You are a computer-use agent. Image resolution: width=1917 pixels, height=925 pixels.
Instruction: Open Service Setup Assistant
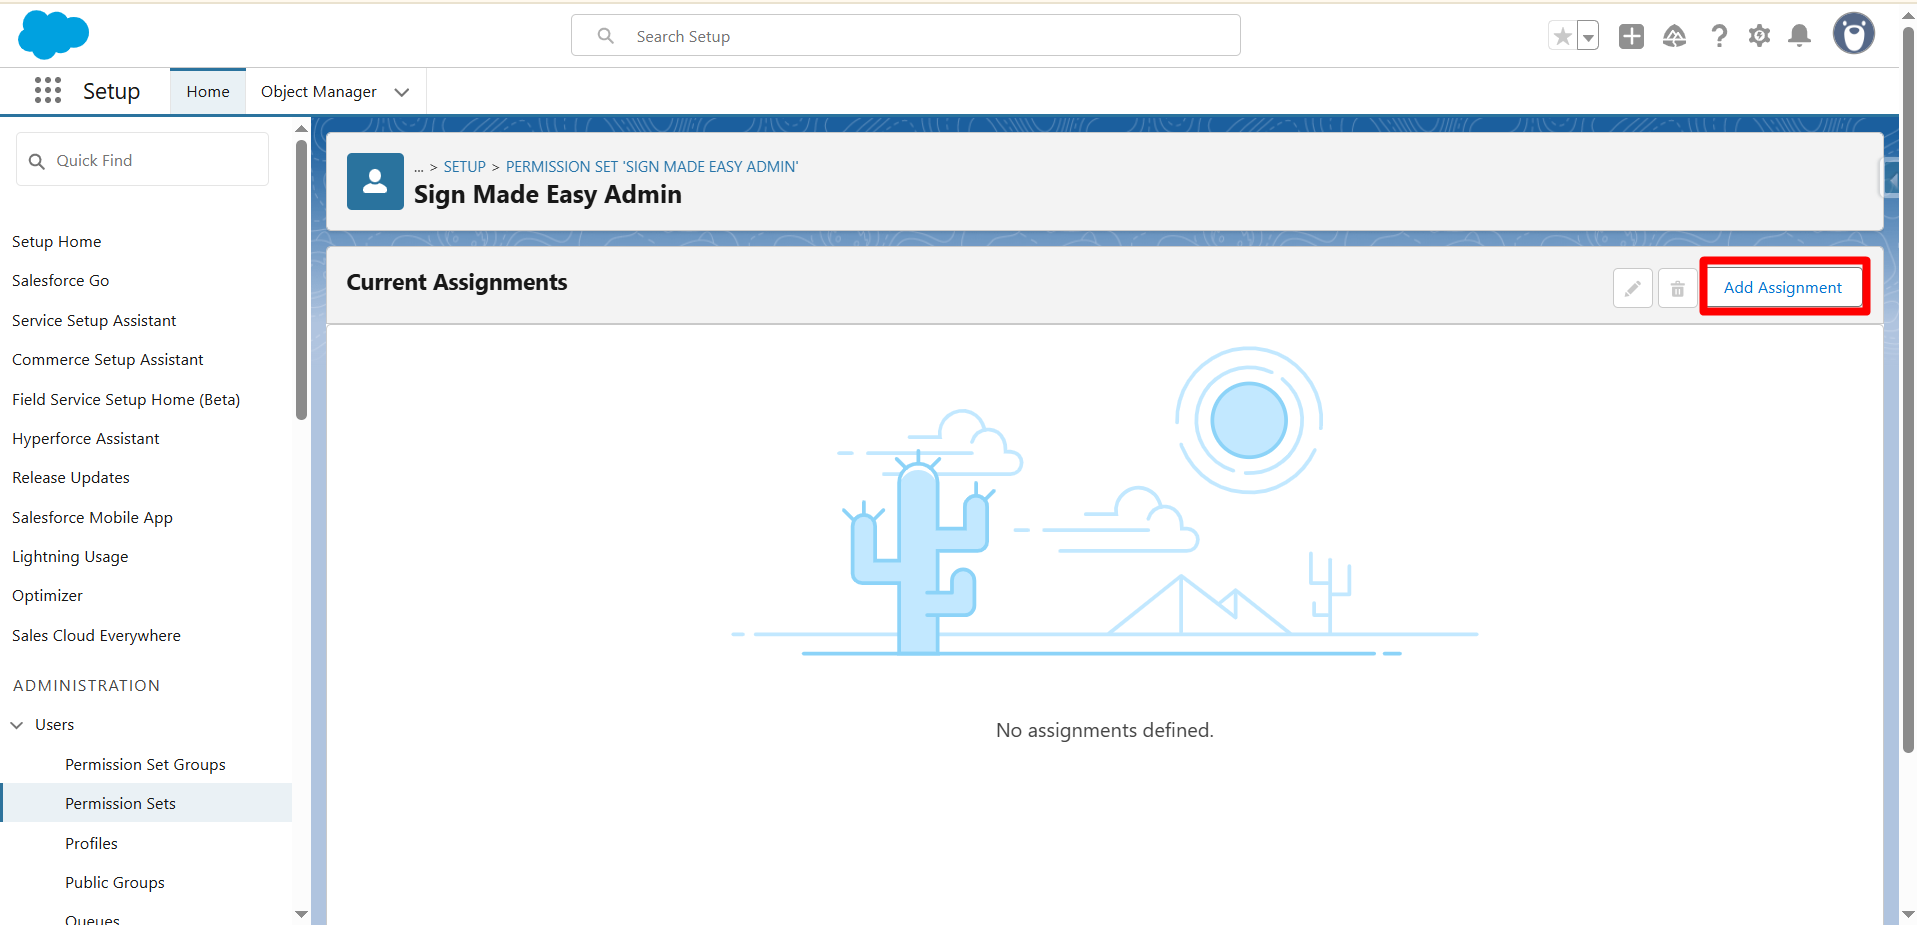[94, 321]
